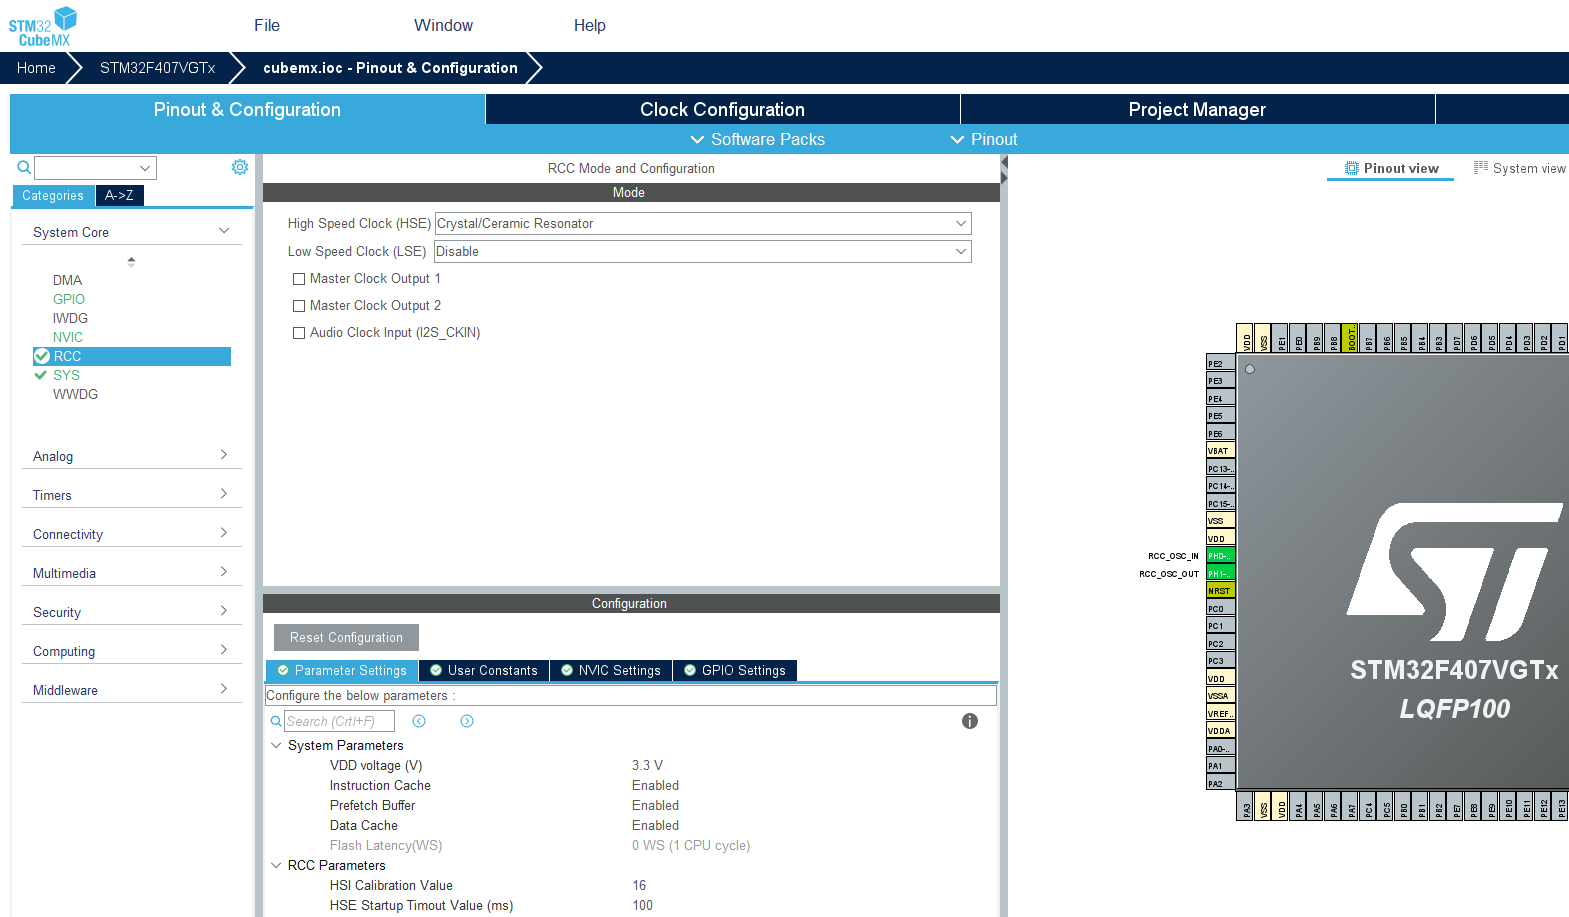The image size is (1569, 917).
Task: Select the Pinout view tab
Action: coord(1391,168)
